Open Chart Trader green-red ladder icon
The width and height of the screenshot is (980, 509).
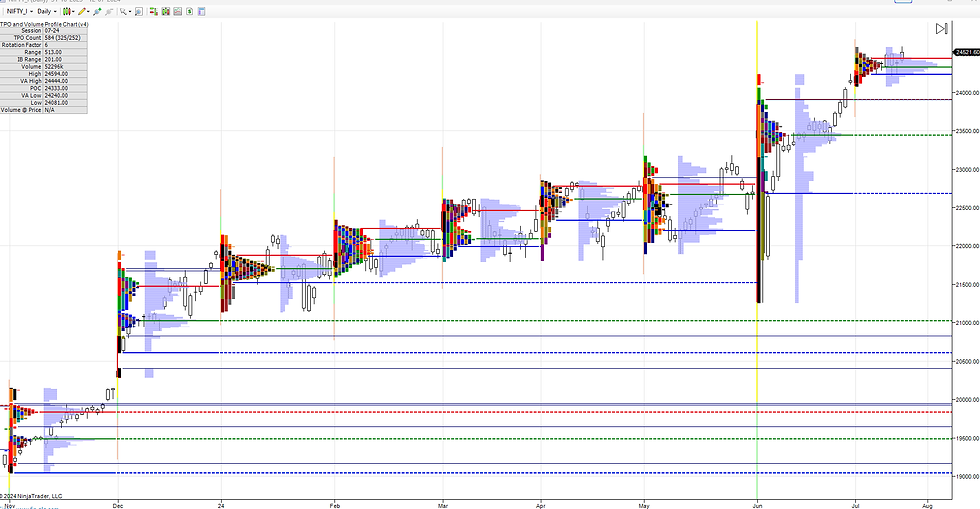(x=154, y=11)
